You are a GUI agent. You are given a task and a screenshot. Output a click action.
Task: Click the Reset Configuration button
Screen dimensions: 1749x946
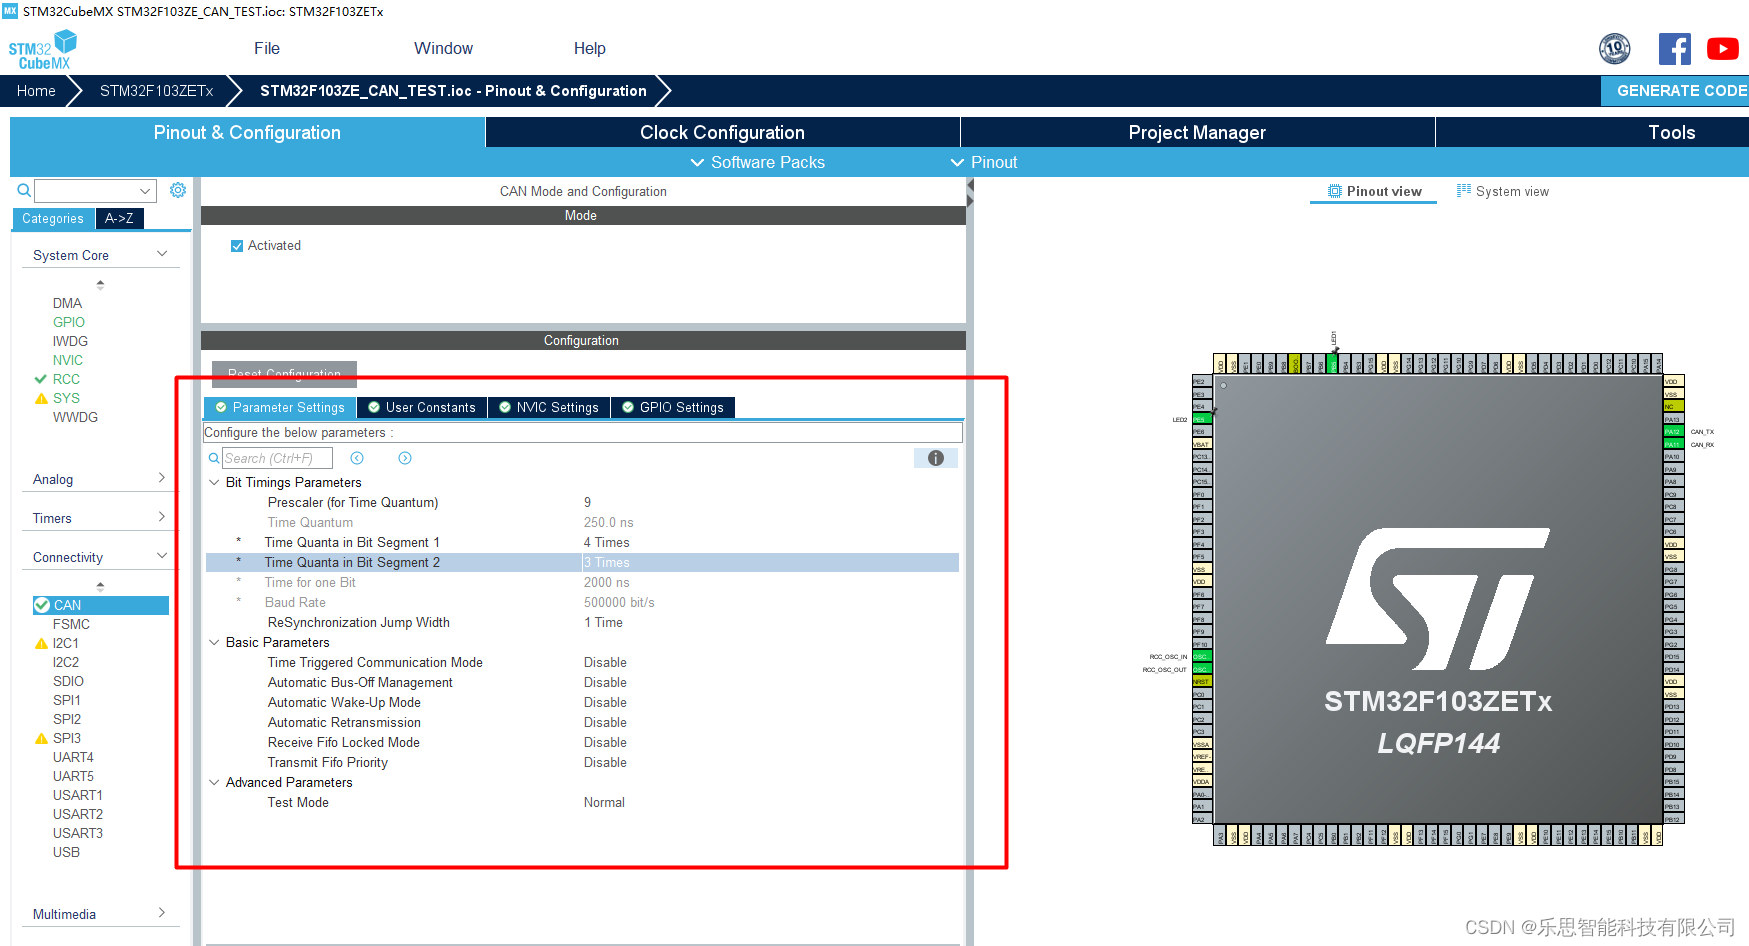coord(284,374)
